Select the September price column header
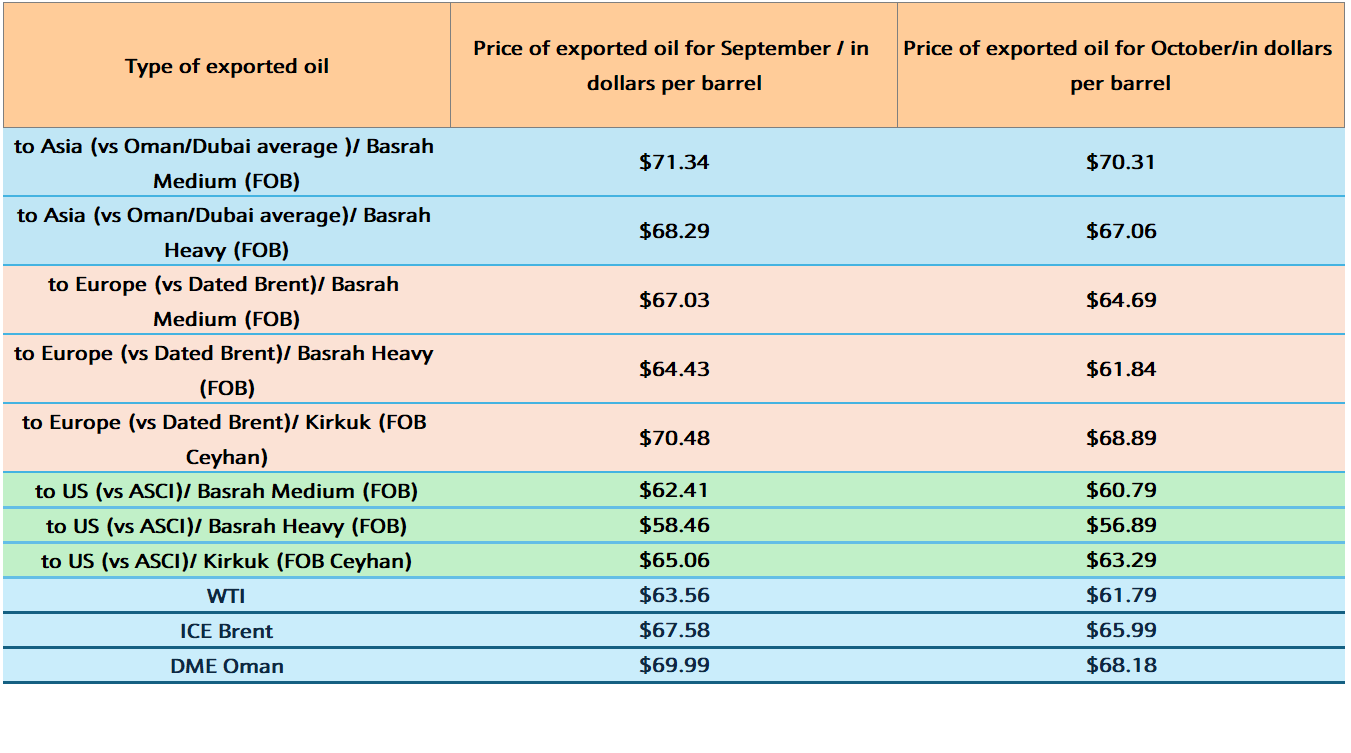The height and width of the screenshot is (753, 1351). coord(673,66)
